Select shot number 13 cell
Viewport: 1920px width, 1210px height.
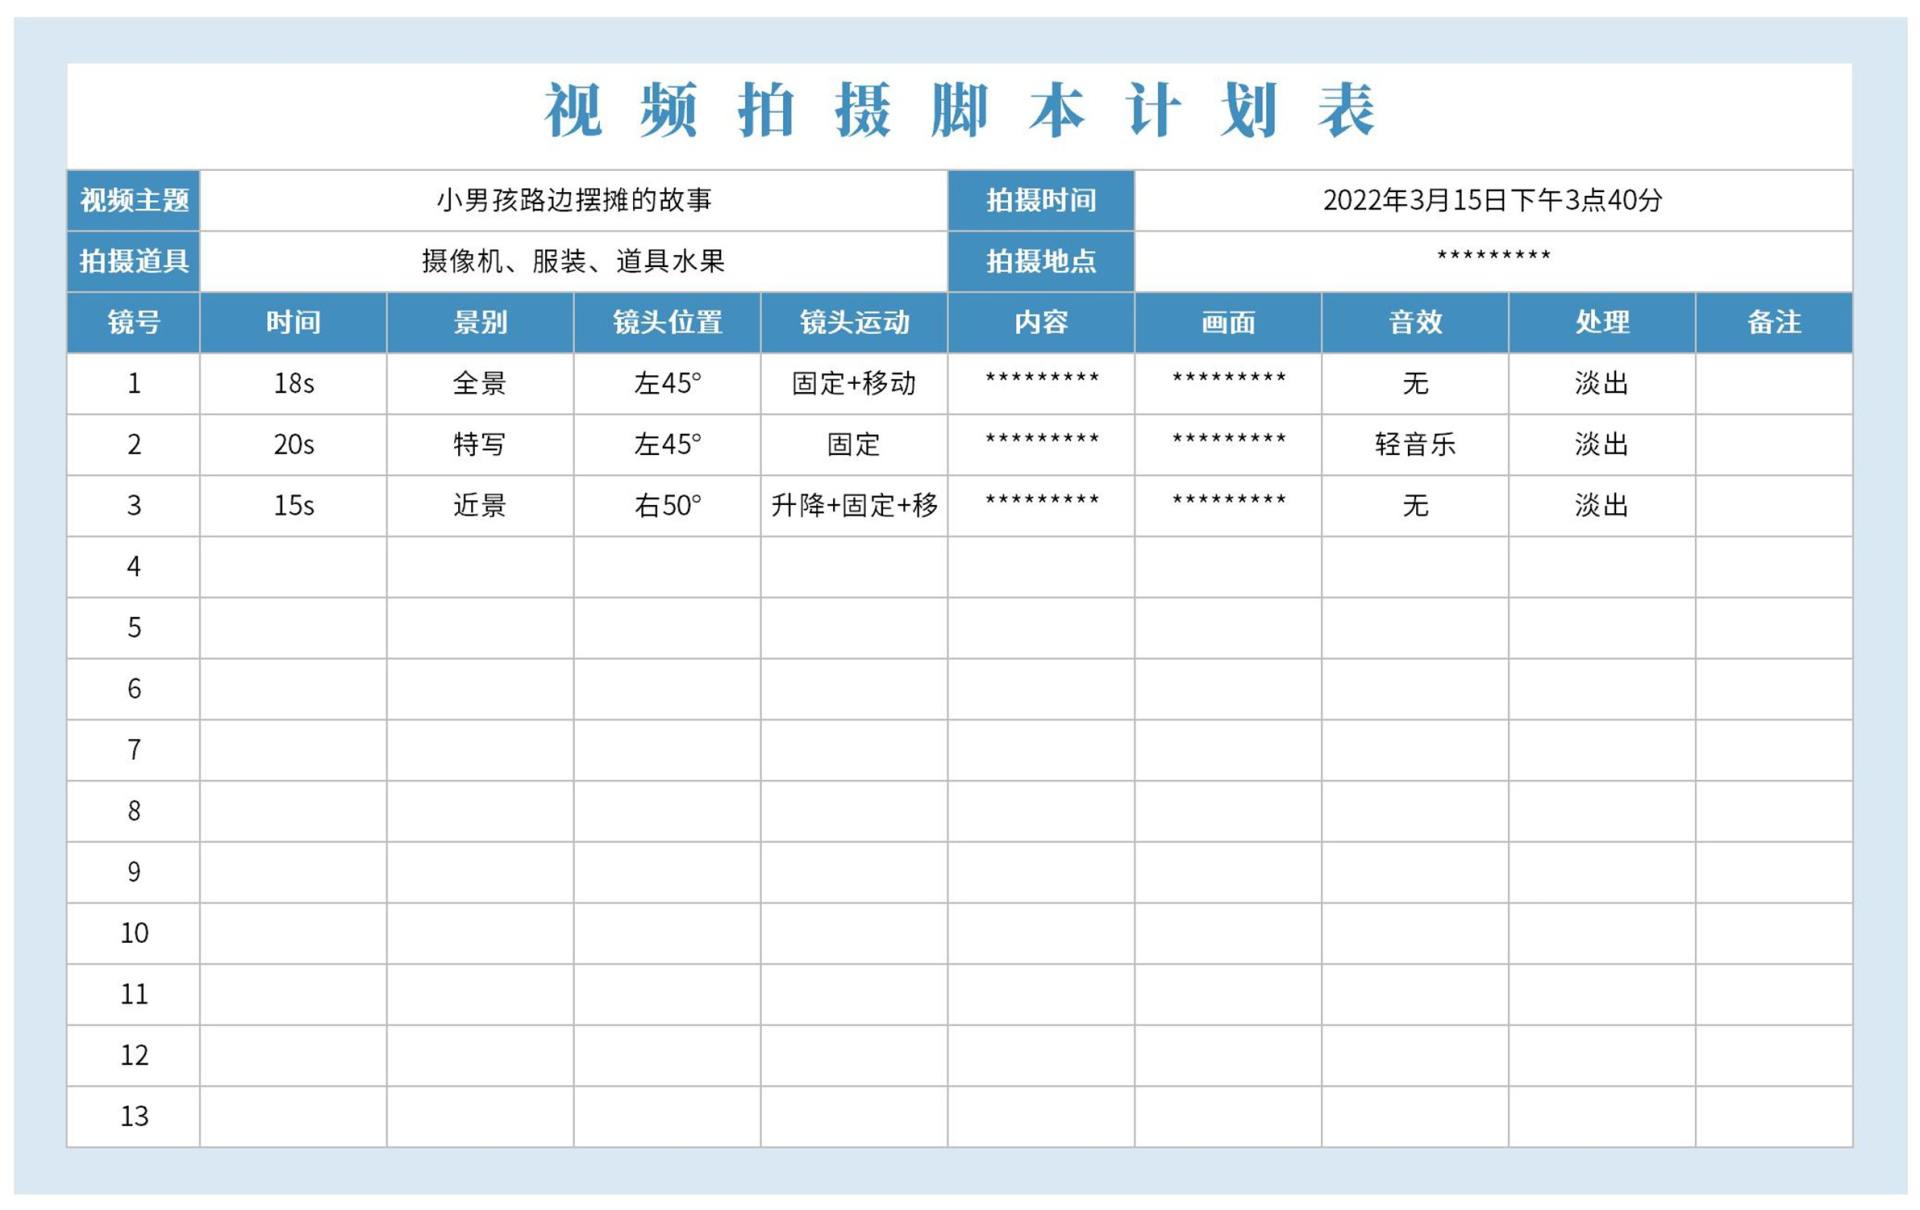[133, 1116]
